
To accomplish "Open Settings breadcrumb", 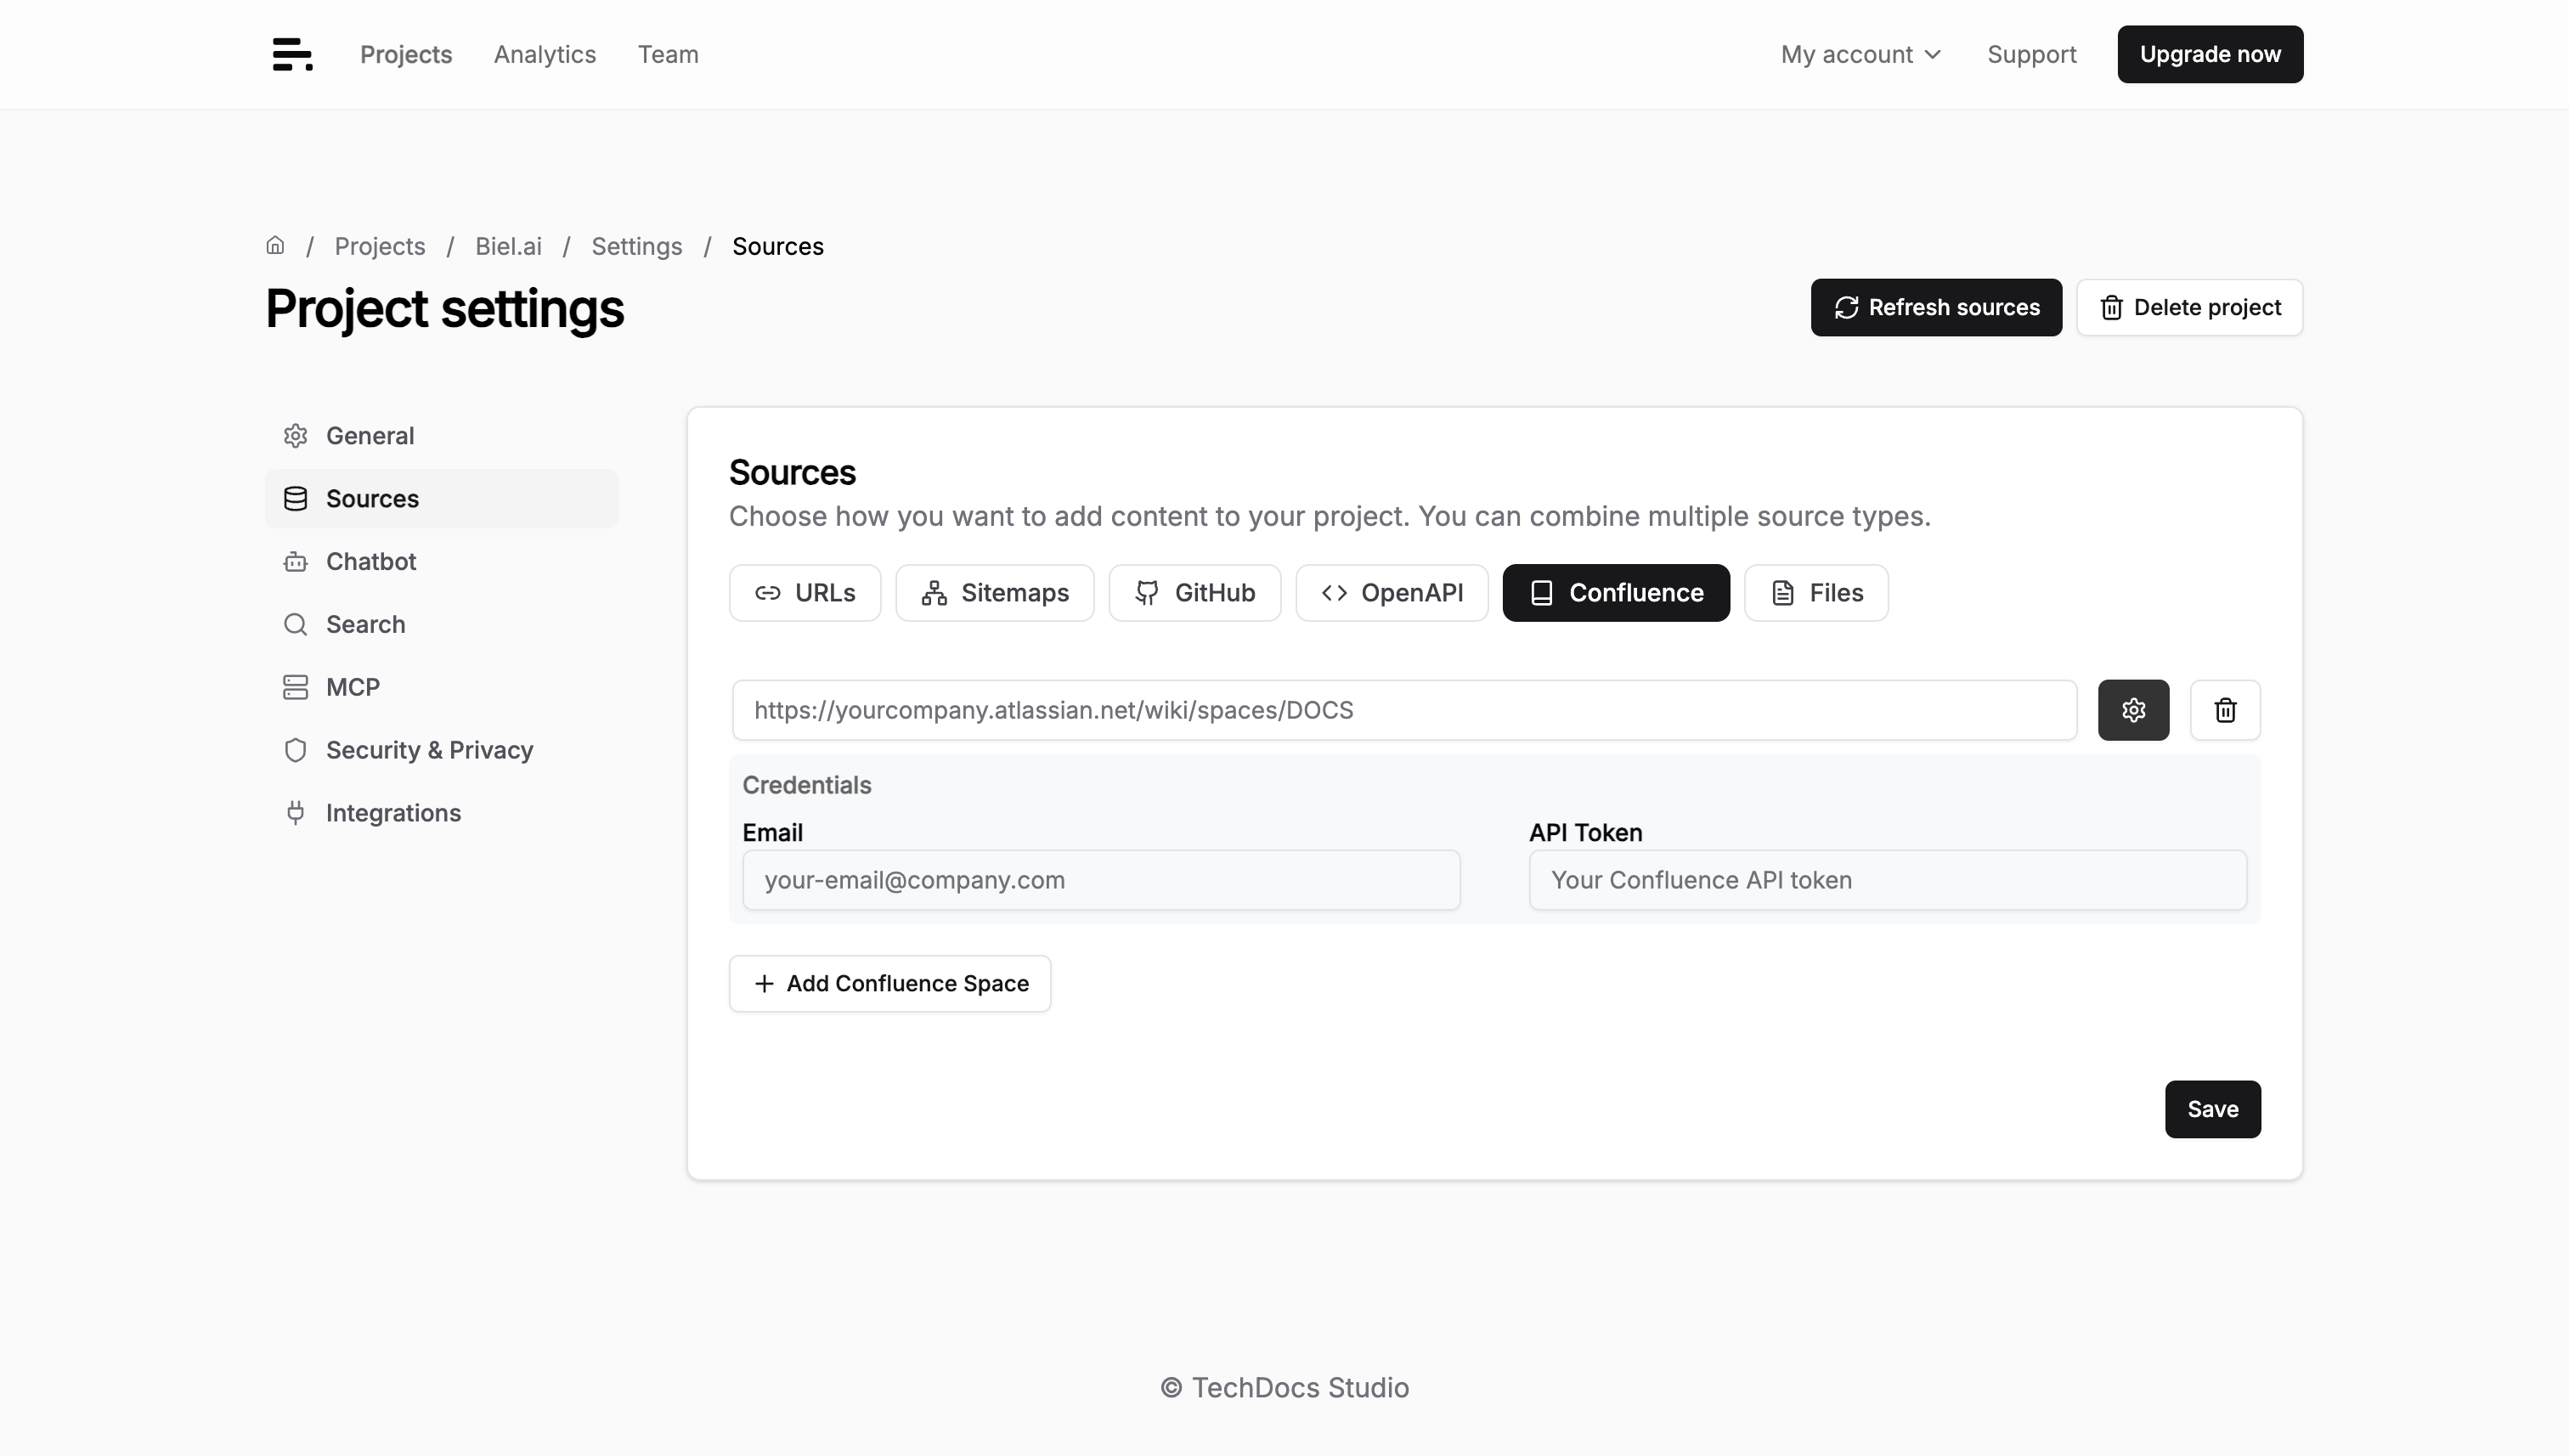I will click(636, 246).
